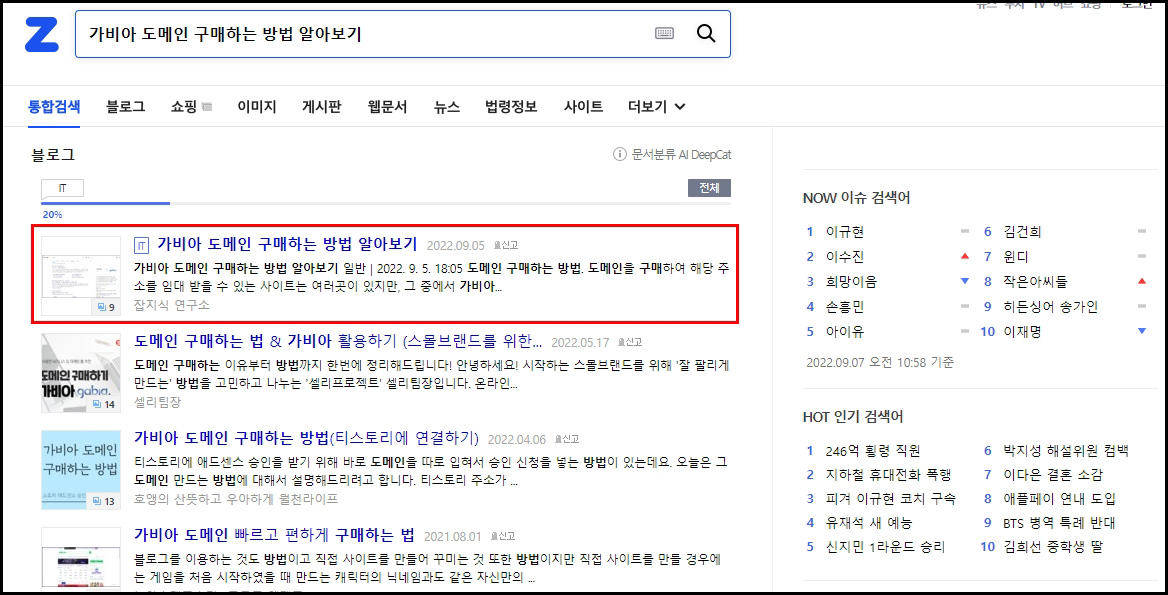The width and height of the screenshot is (1168, 595).
Task: Click image count badge showing 14
Action: coord(105,404)
